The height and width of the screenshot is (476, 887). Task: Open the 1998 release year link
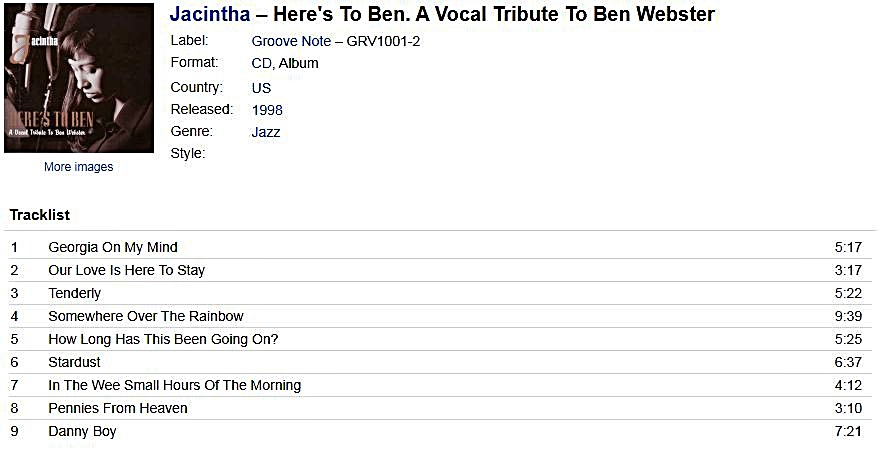click(x=267, y=110)
